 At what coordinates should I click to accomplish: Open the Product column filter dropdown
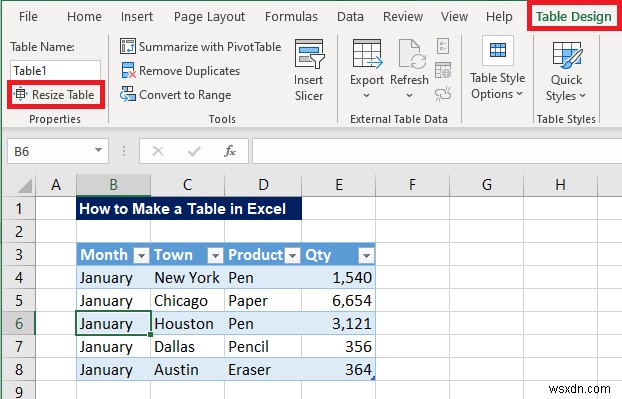292,256
